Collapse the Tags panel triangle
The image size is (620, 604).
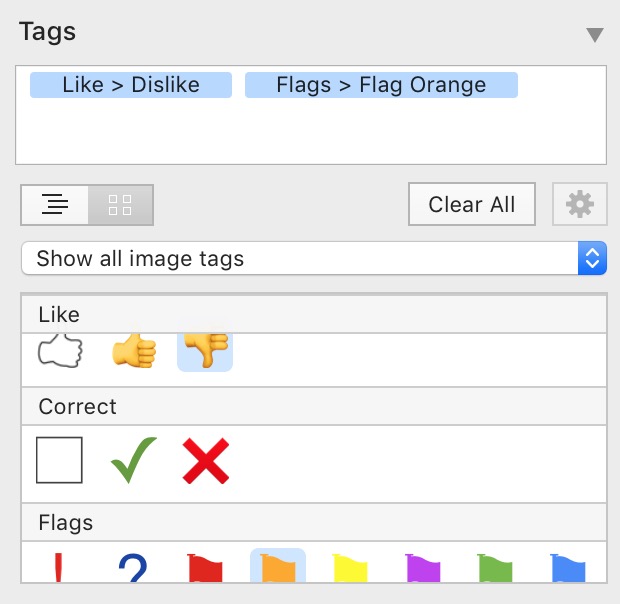(595, 35)
